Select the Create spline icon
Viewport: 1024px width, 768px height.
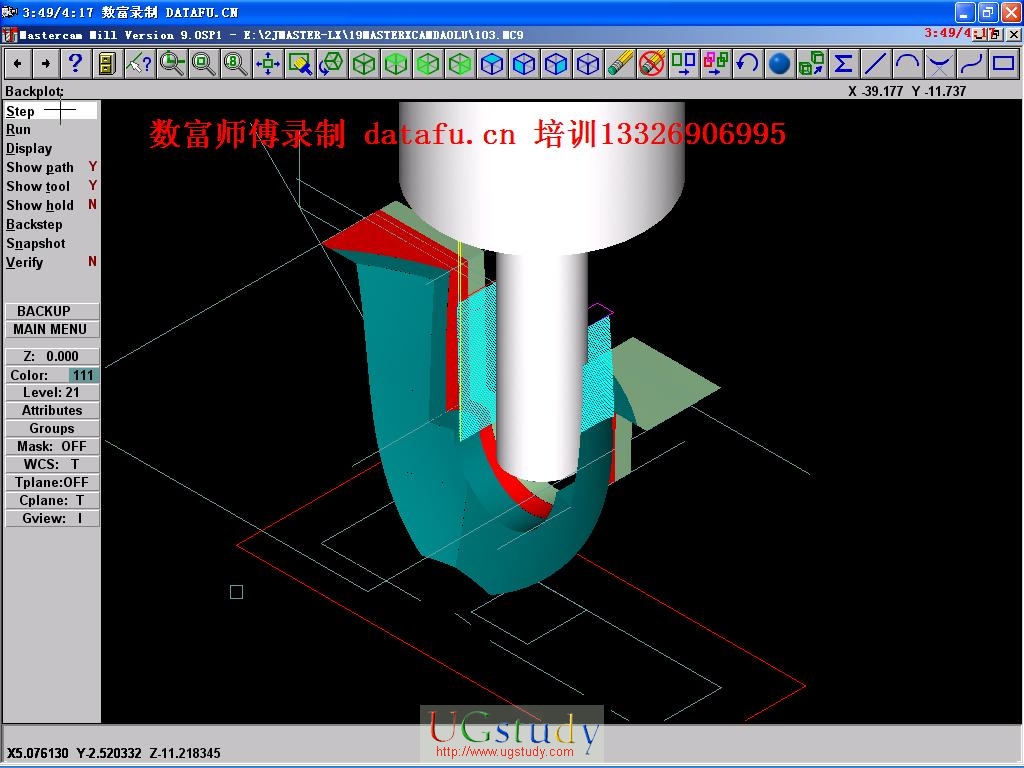(972, 63)
